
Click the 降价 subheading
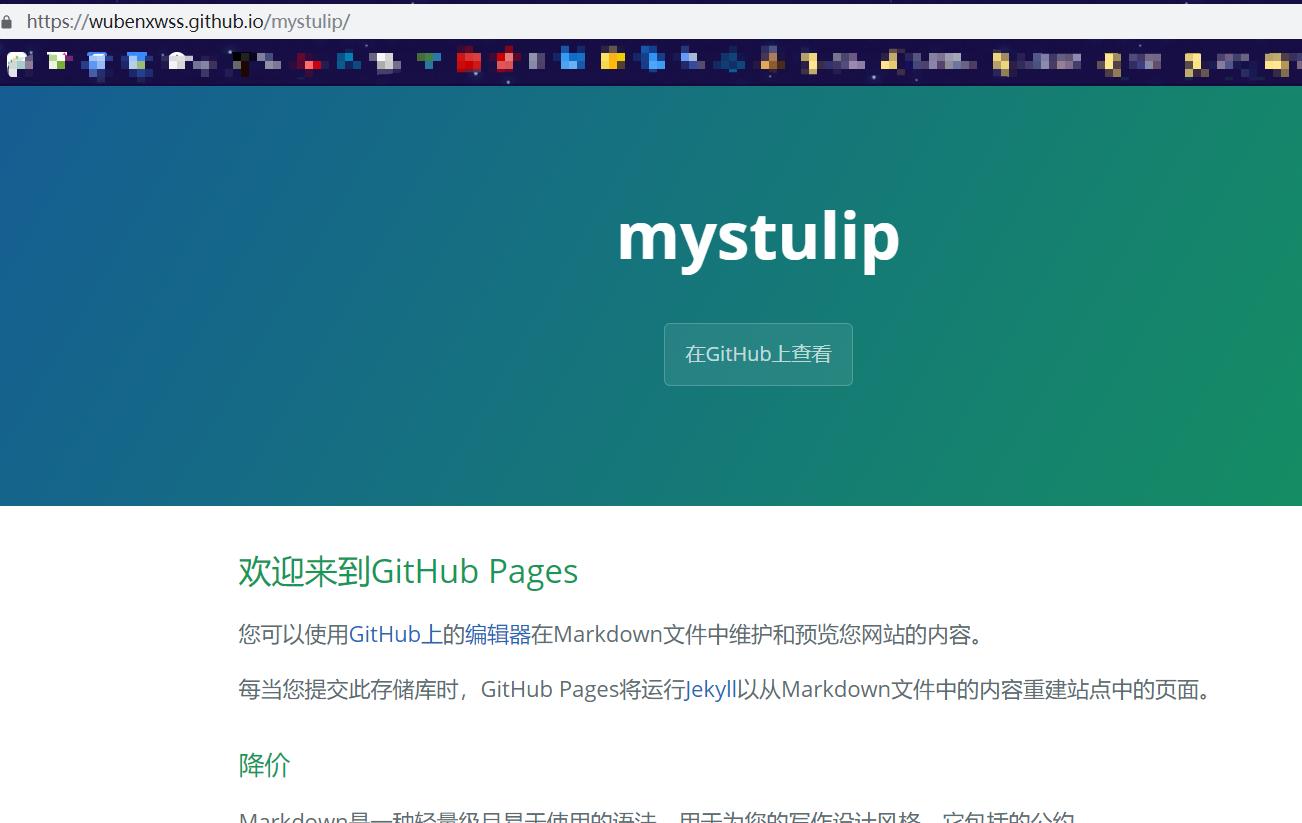264,765
